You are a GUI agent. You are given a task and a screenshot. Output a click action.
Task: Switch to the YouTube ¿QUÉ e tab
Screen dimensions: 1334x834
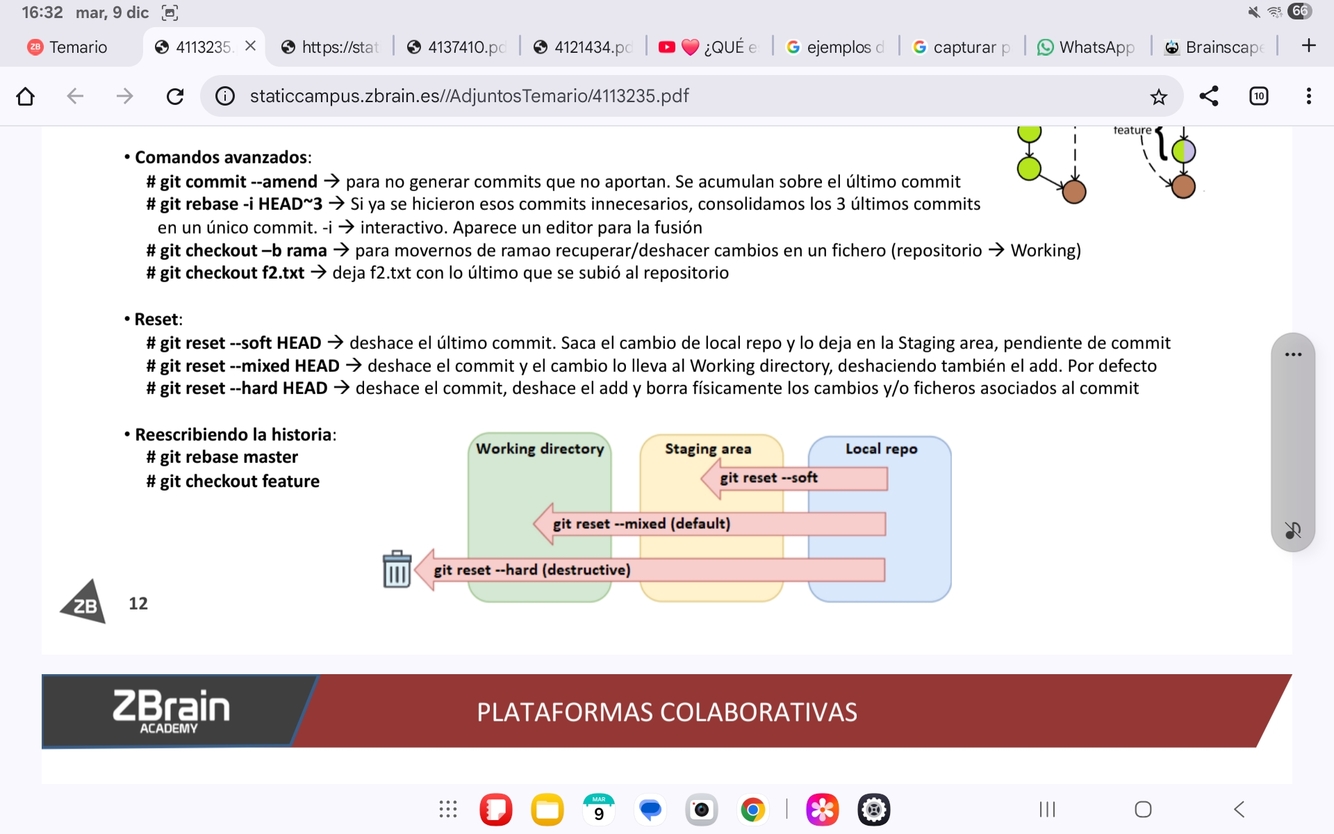tap(709, 47)
